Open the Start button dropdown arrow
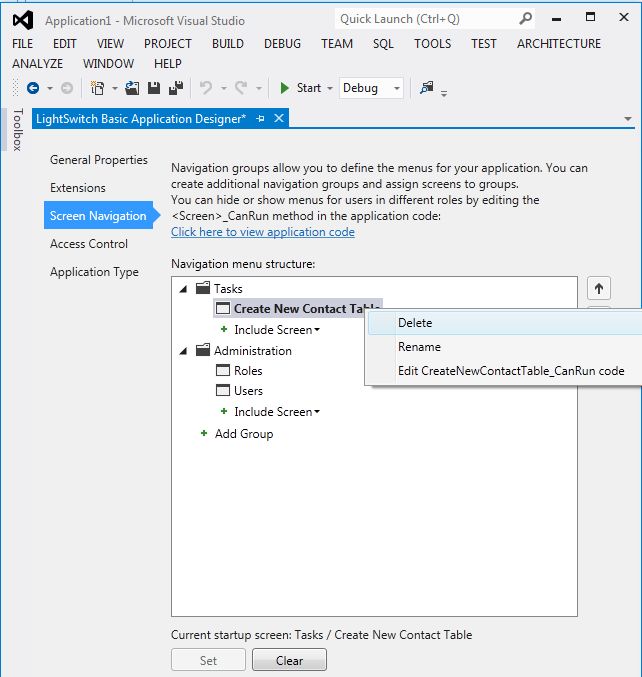Screen dimensions: 642x677 click(x=330, y=89)
